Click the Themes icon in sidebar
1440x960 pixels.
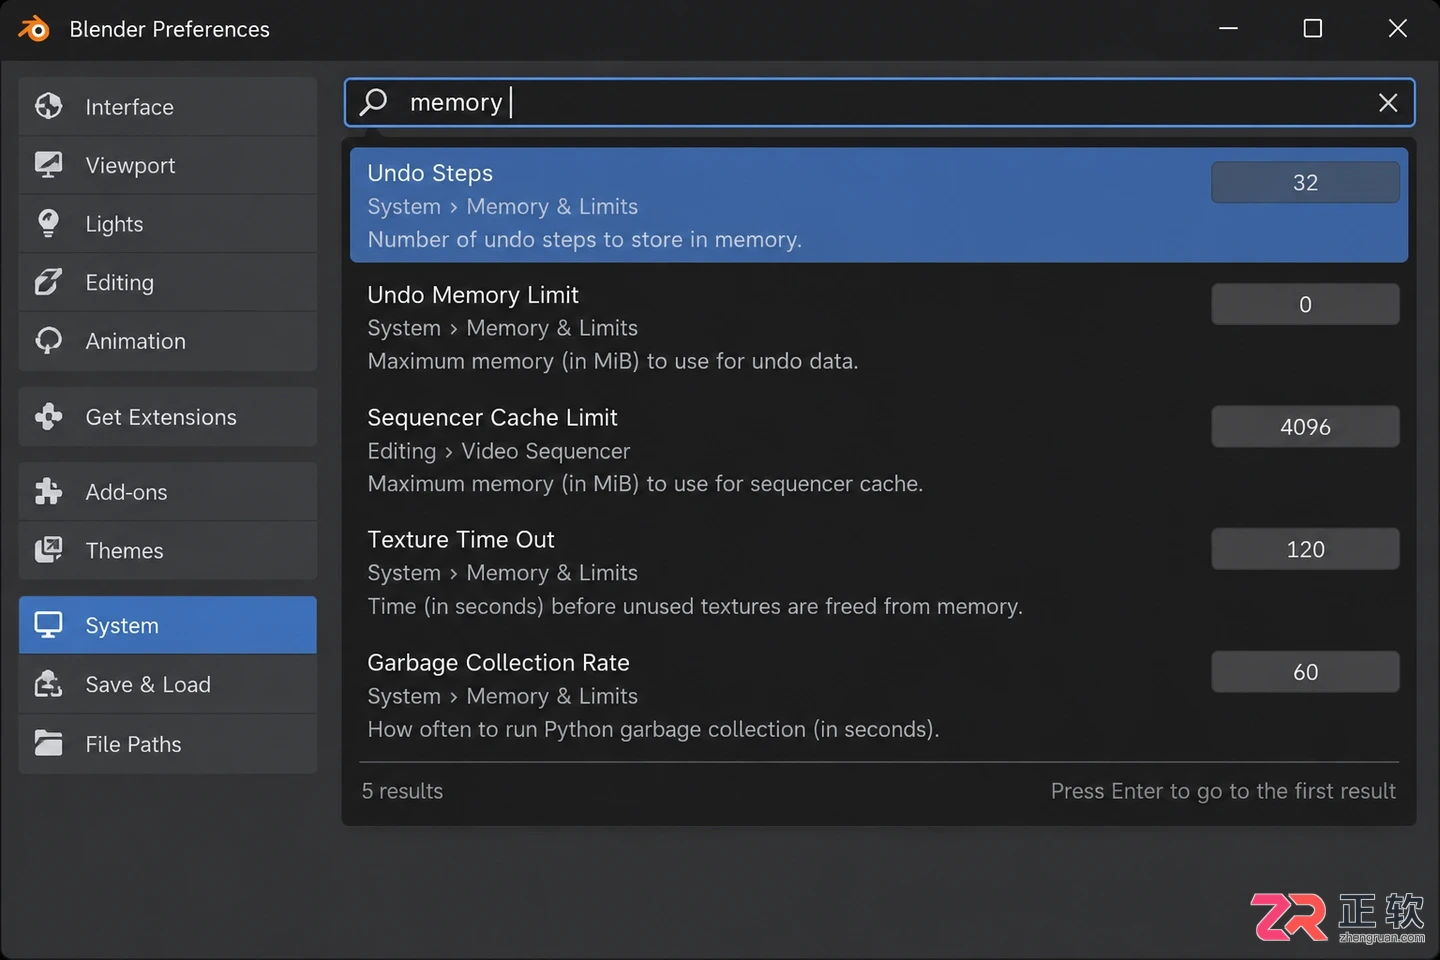tap(48, 550)
